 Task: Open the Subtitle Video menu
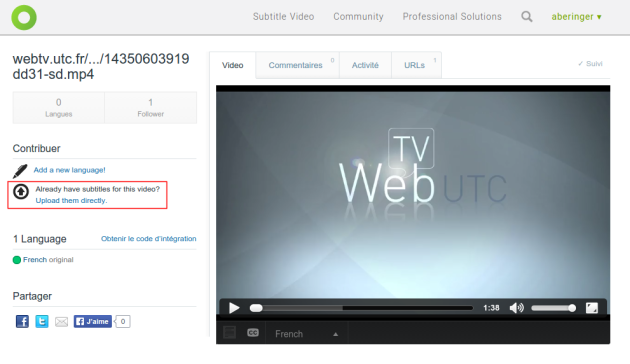(283, 16)
